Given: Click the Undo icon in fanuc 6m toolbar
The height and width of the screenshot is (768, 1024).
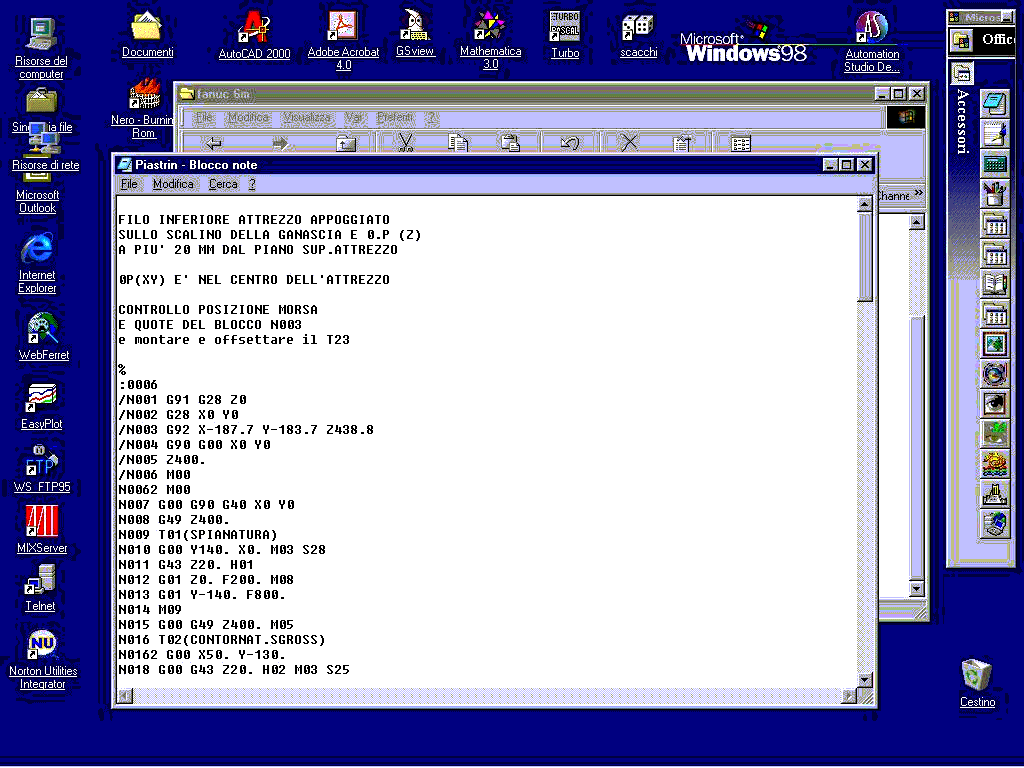Looking at the screenshot, I should (x=569, y=143).
